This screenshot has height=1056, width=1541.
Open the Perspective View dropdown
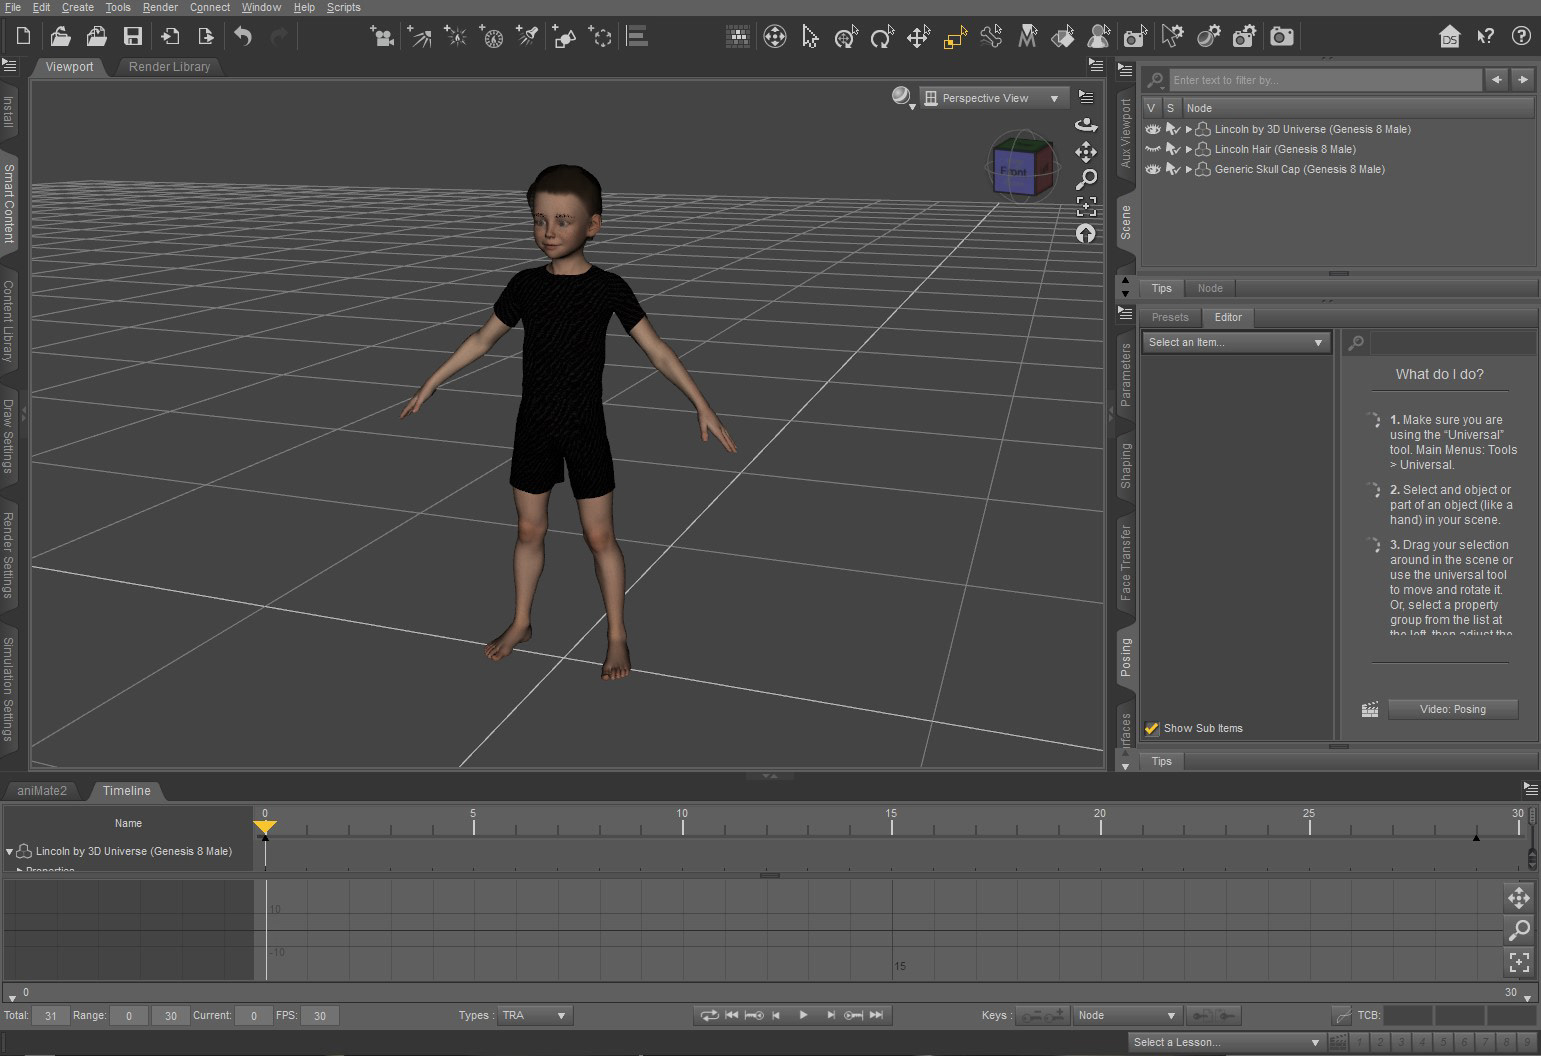[x=993, y=98]
